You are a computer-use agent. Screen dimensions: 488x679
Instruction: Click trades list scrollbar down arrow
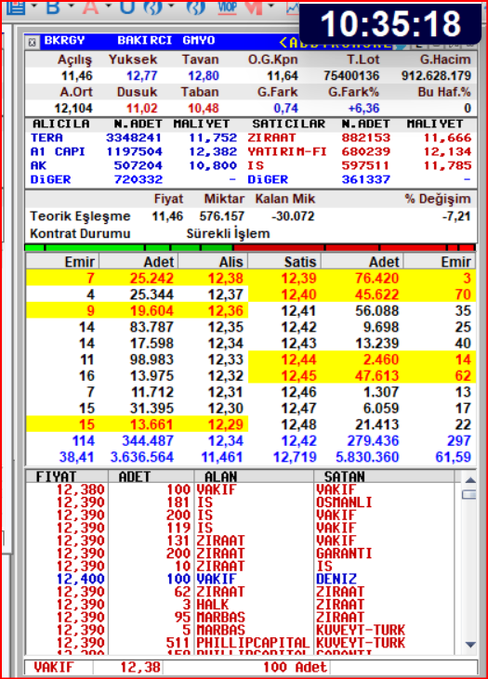(x=470, y=645)
